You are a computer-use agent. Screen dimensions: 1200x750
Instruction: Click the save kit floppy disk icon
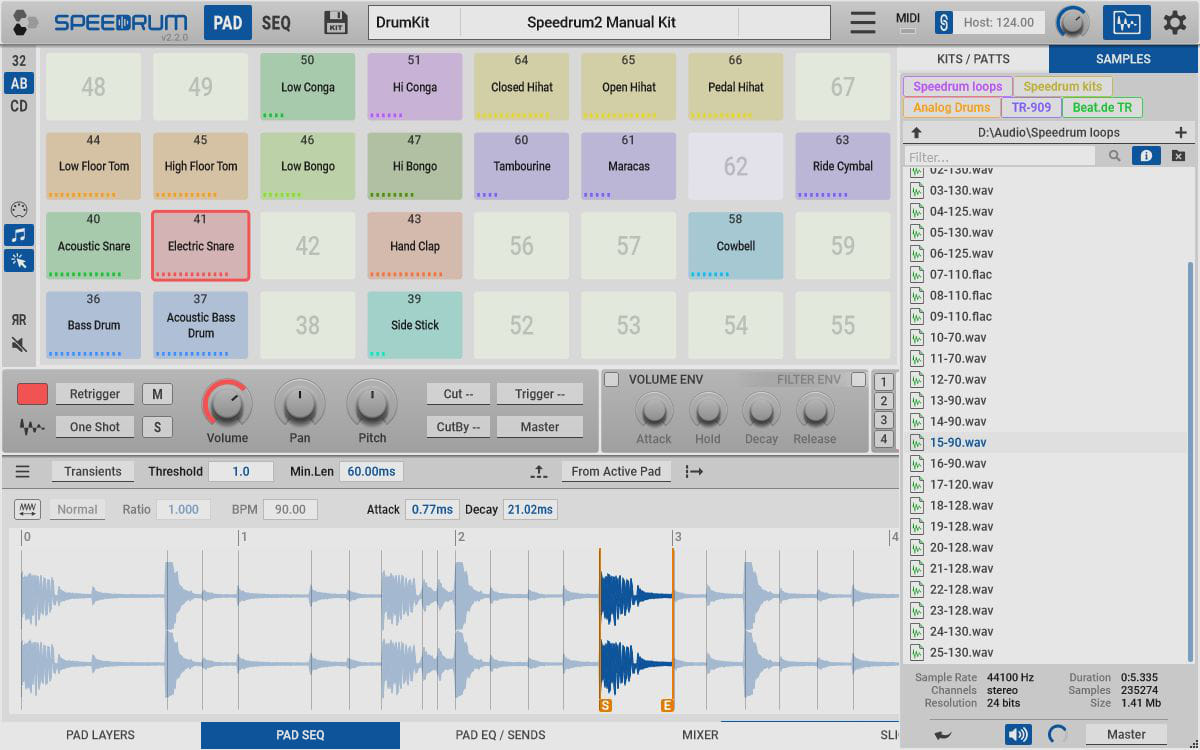point(336,22)
